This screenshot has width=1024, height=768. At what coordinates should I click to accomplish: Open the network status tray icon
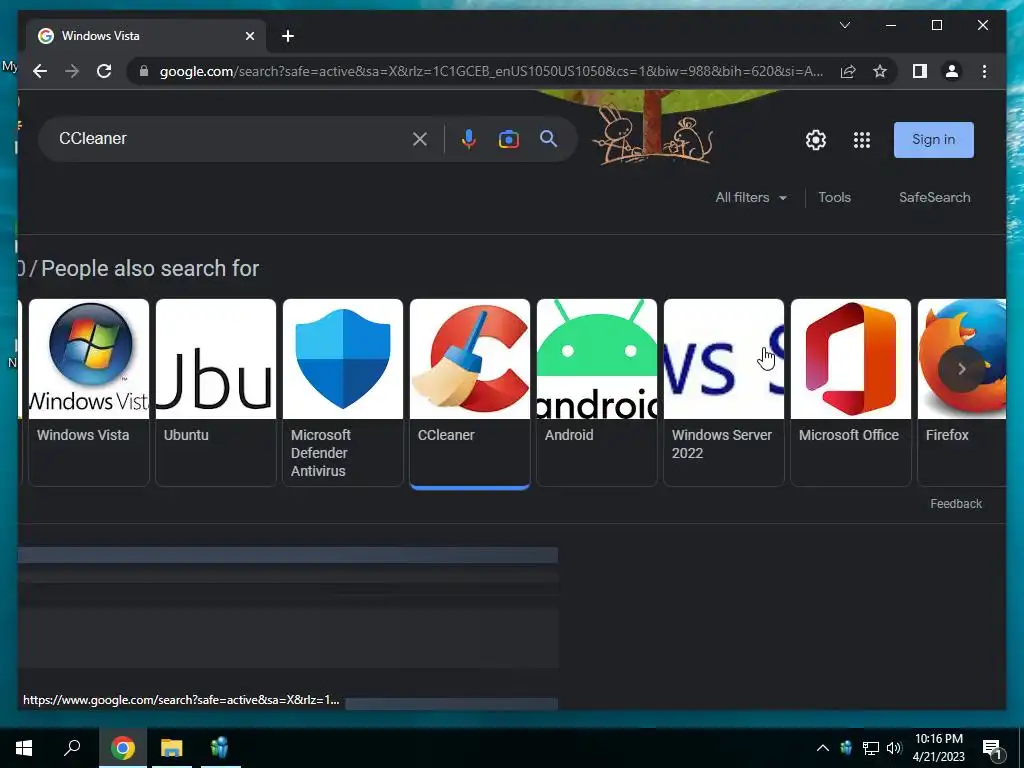pos(871,748)
